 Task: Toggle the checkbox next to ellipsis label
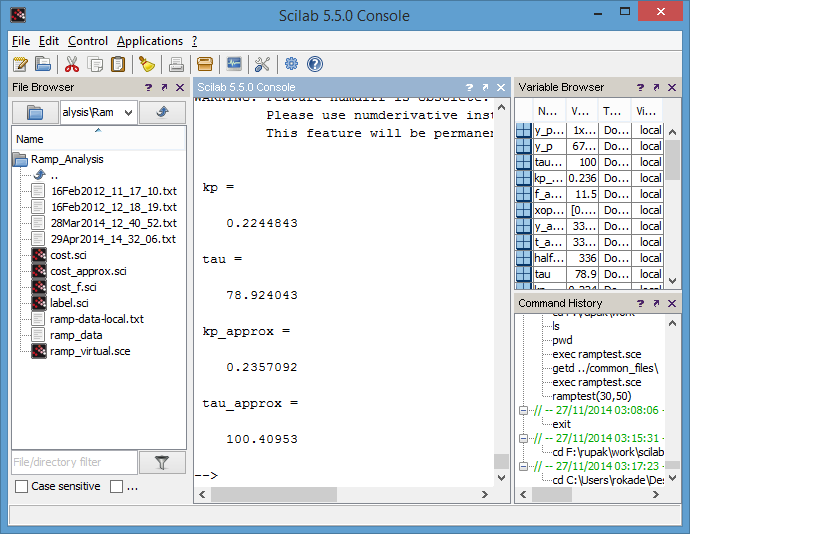pyautogui.click(x=116, y=486)
